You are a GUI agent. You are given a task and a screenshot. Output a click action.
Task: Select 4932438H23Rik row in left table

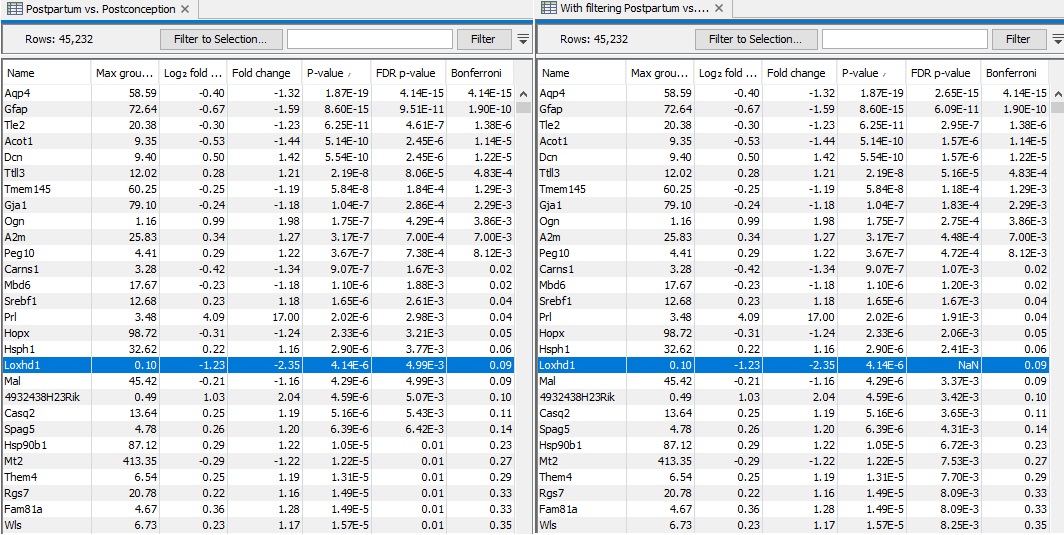[259, 398]
